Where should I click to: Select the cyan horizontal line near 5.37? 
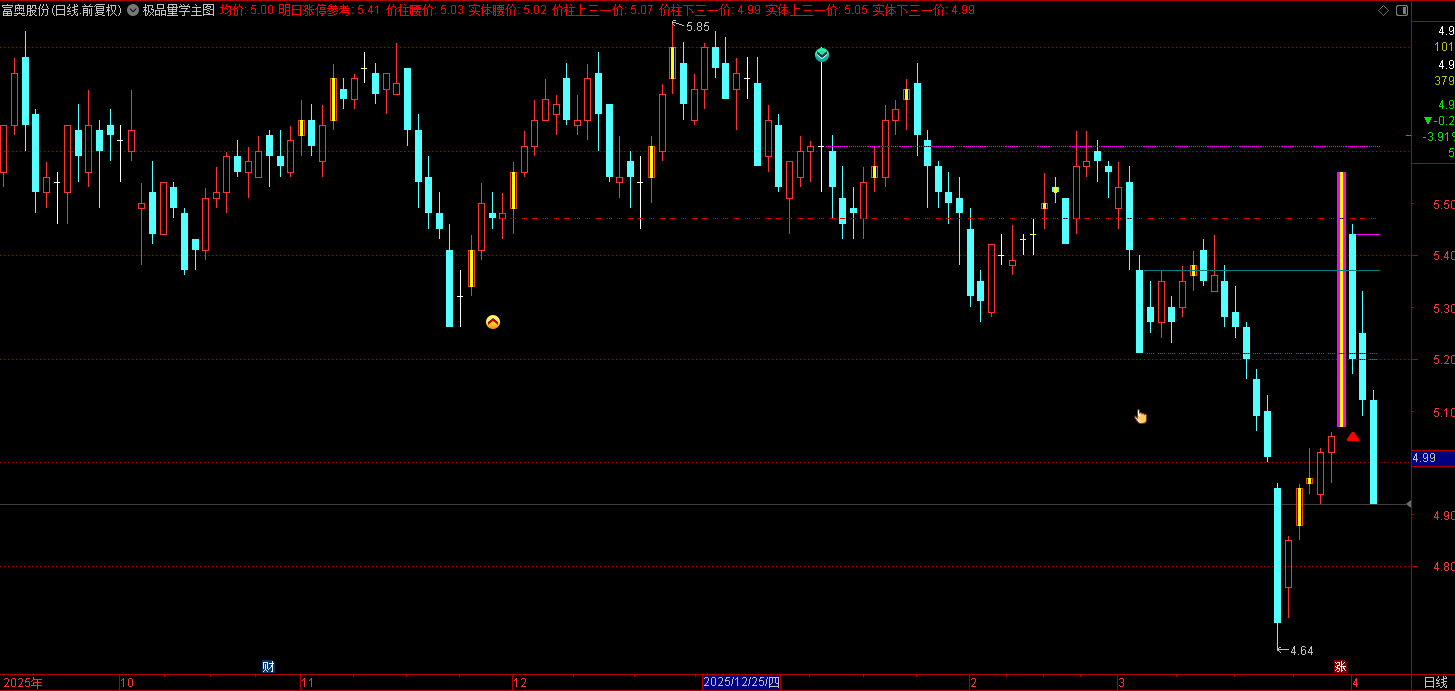[x=1262, y=270]
